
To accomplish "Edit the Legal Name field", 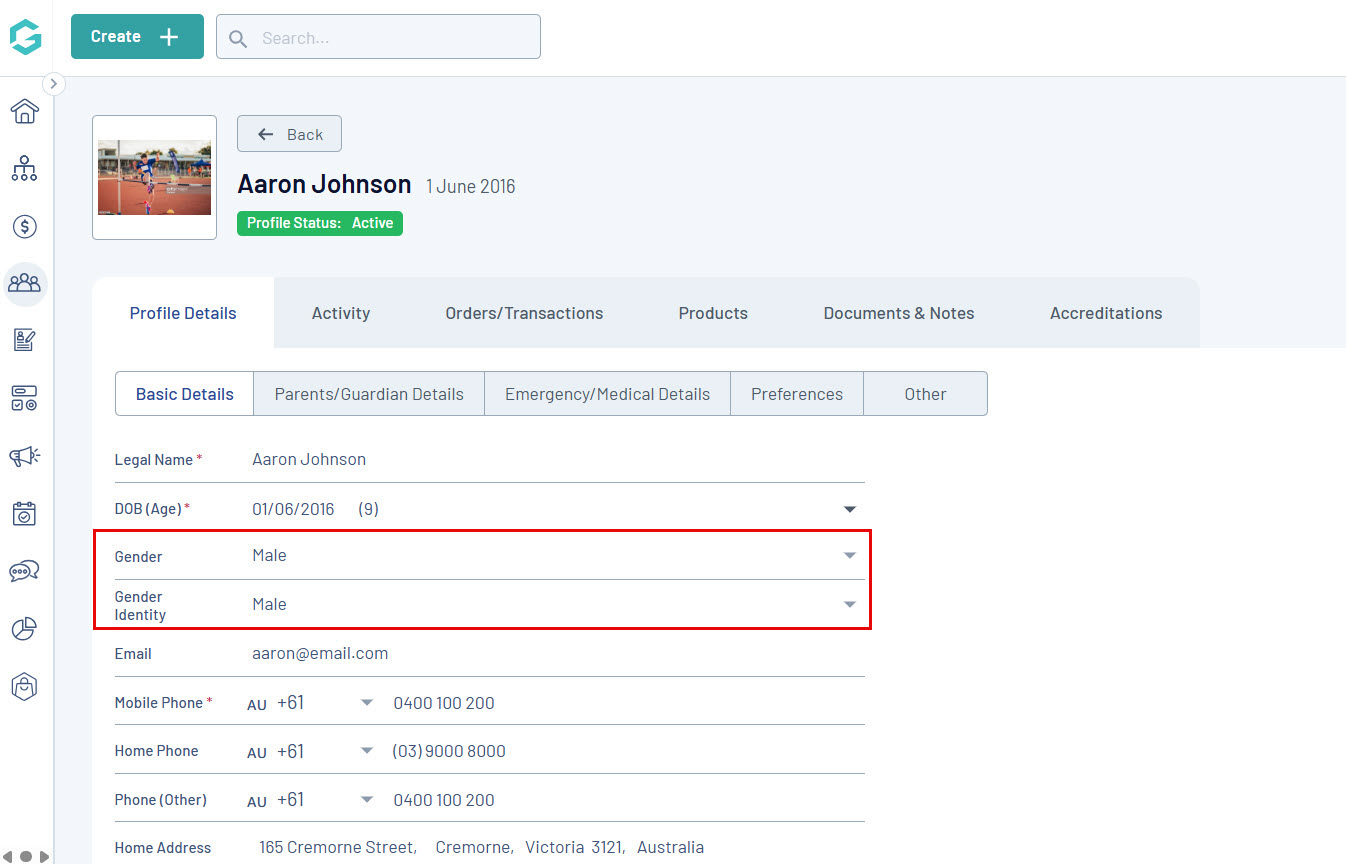I will tap(557, 460).
